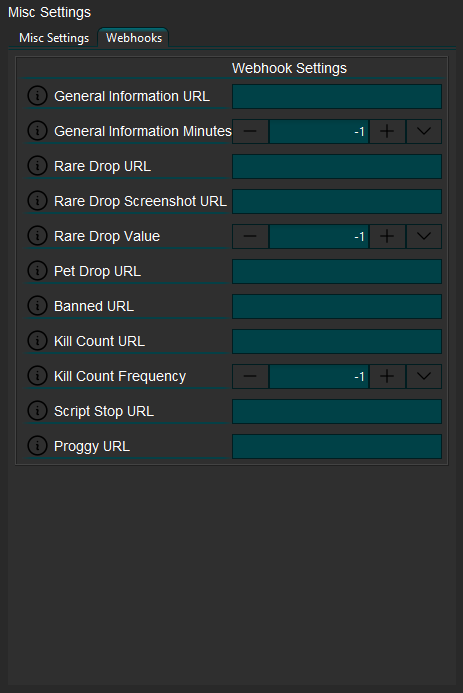Viewport: 463px width, 693px height.
Task: Click info icon beside Pet Drop URL
Action: click(37, 270)
